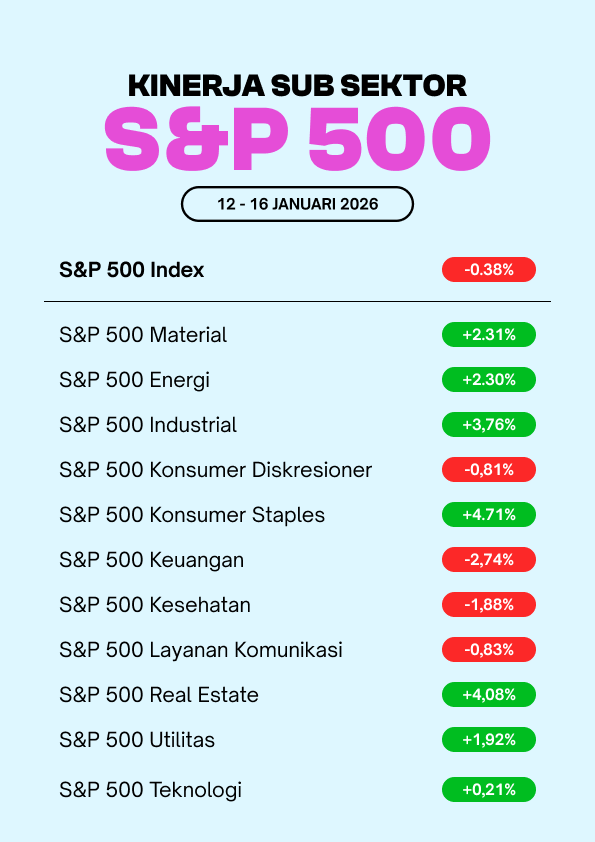
Task: Select the -2,74% Keuangan badge
Action: click(489, 560)
